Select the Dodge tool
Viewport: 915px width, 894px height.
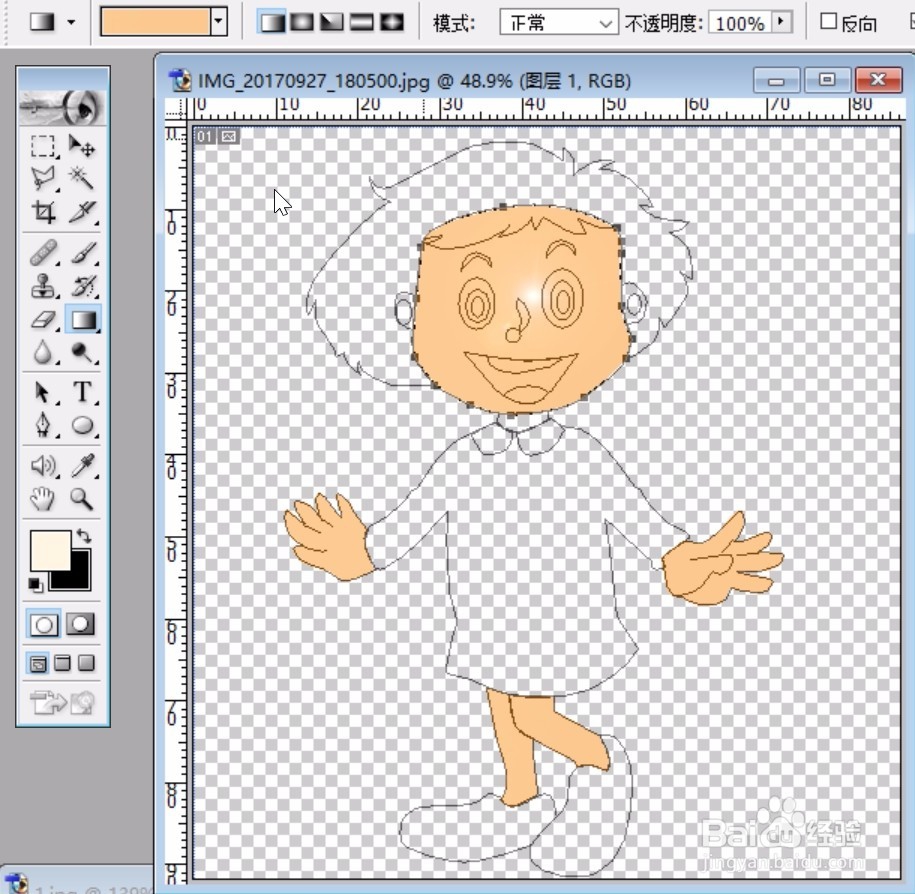pyautogui.click(x=82, y=352)
